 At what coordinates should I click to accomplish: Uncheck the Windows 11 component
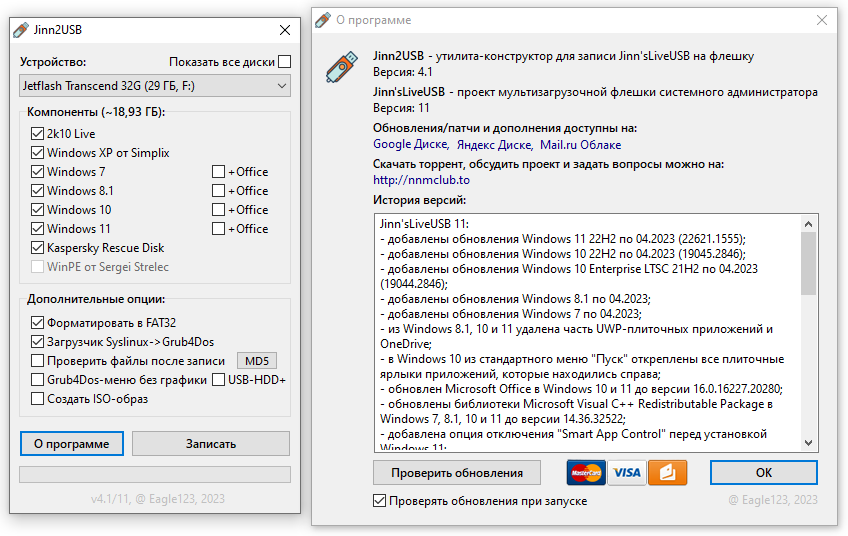tap(37, 228)
